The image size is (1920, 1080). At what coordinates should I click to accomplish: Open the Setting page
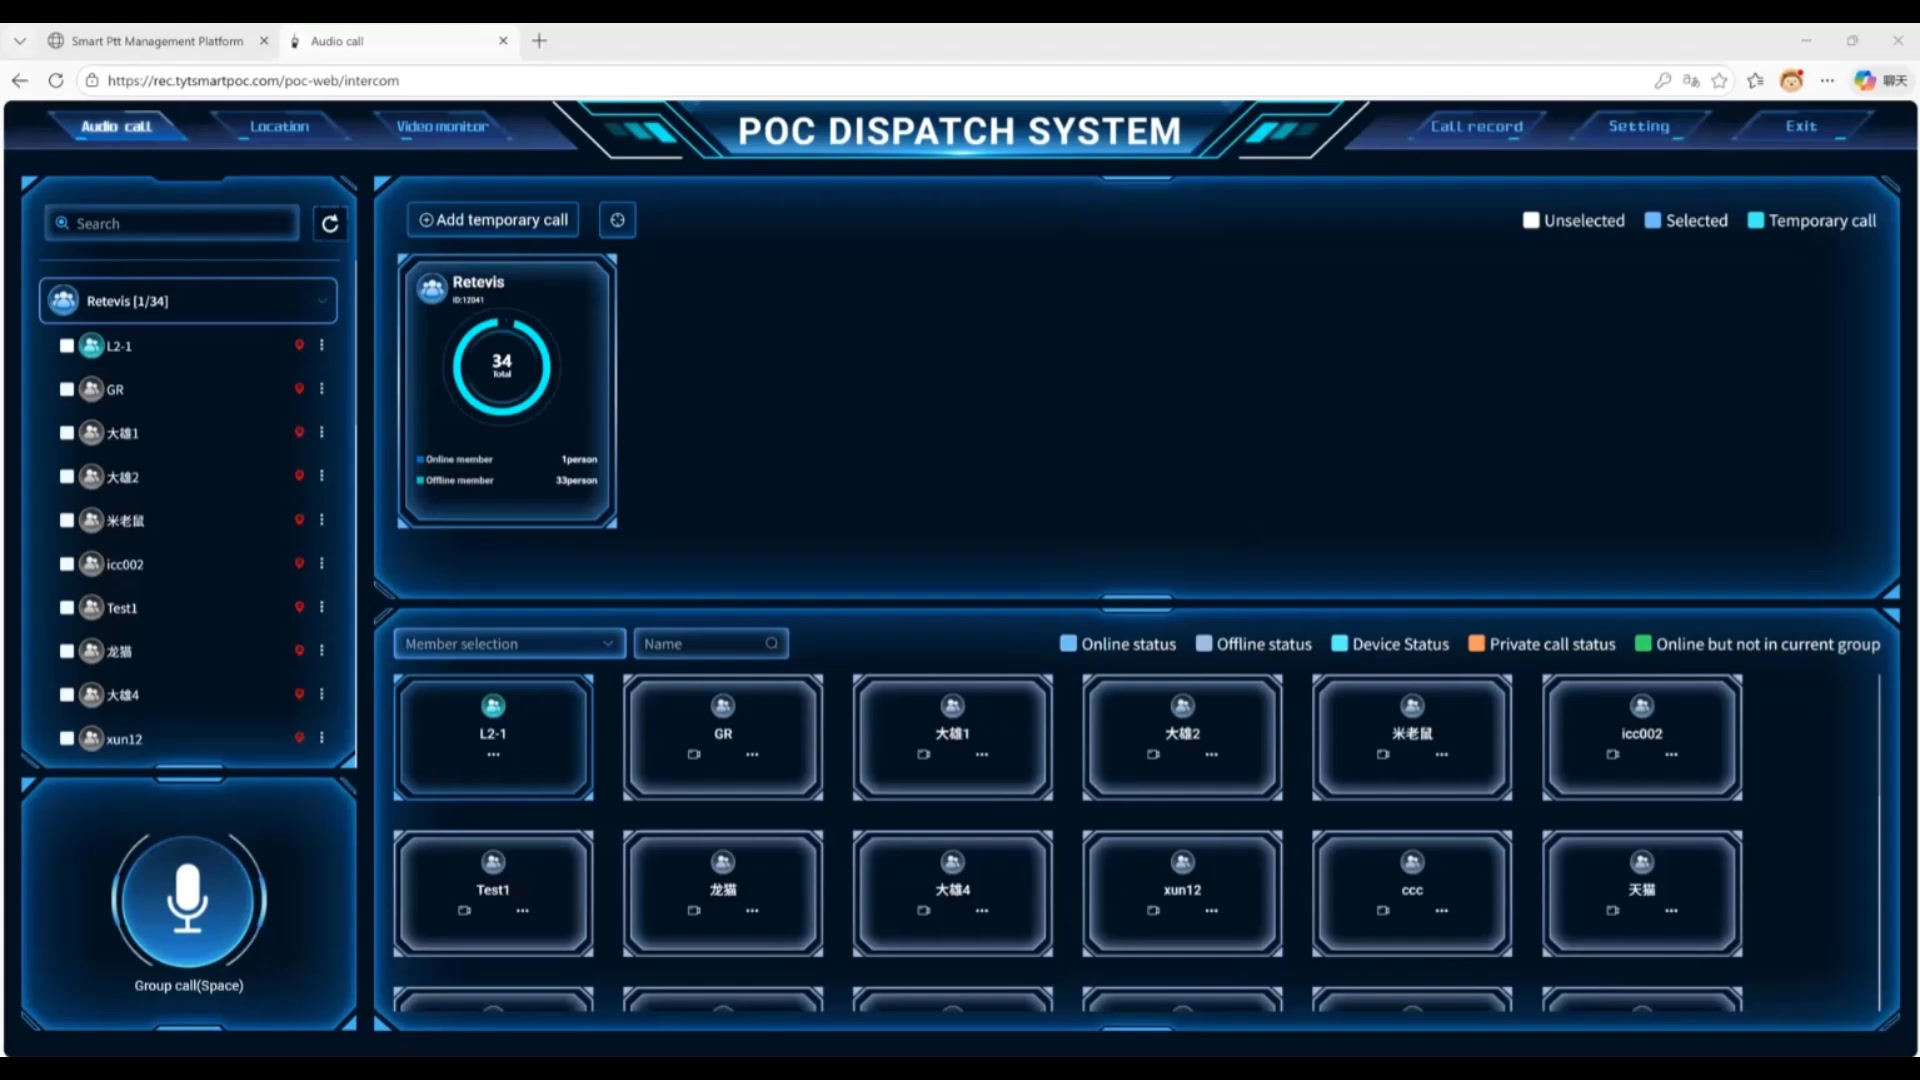tap(1638, 126)
